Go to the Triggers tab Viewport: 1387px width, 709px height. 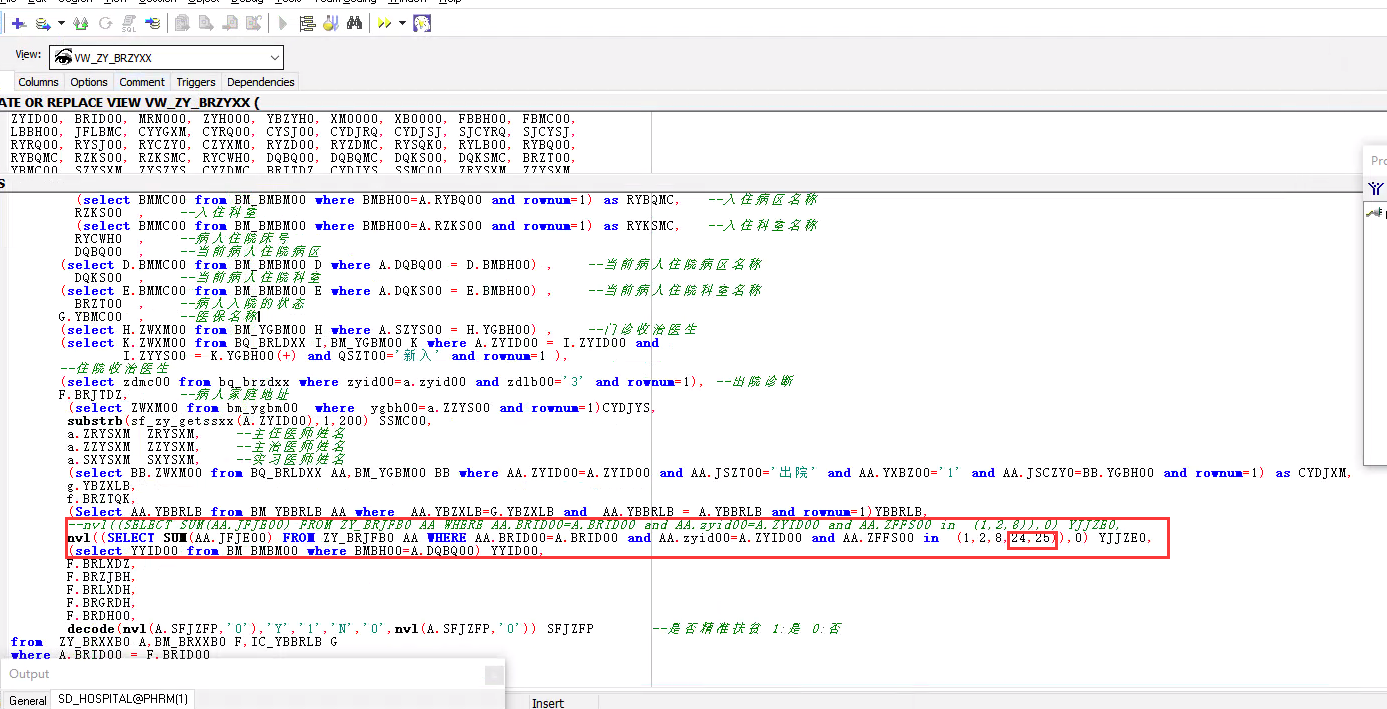(196, 82)
